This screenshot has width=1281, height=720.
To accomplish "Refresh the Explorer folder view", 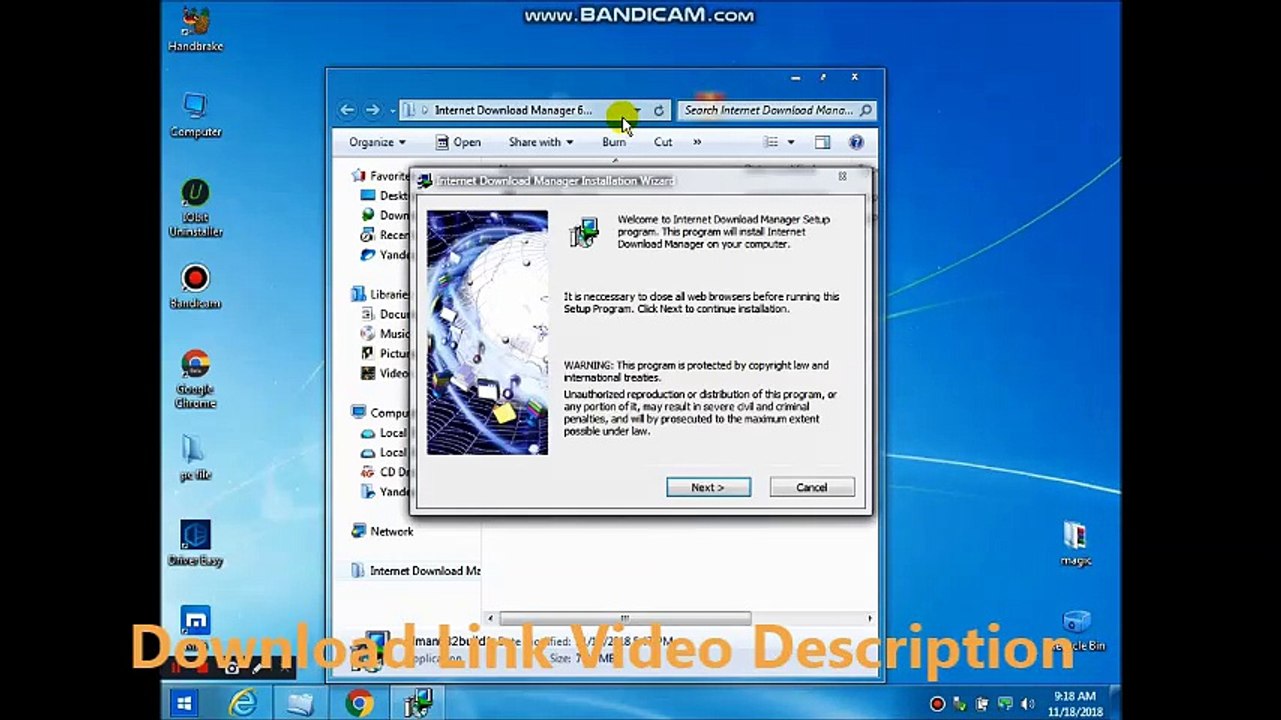I will tap(659, 111).
